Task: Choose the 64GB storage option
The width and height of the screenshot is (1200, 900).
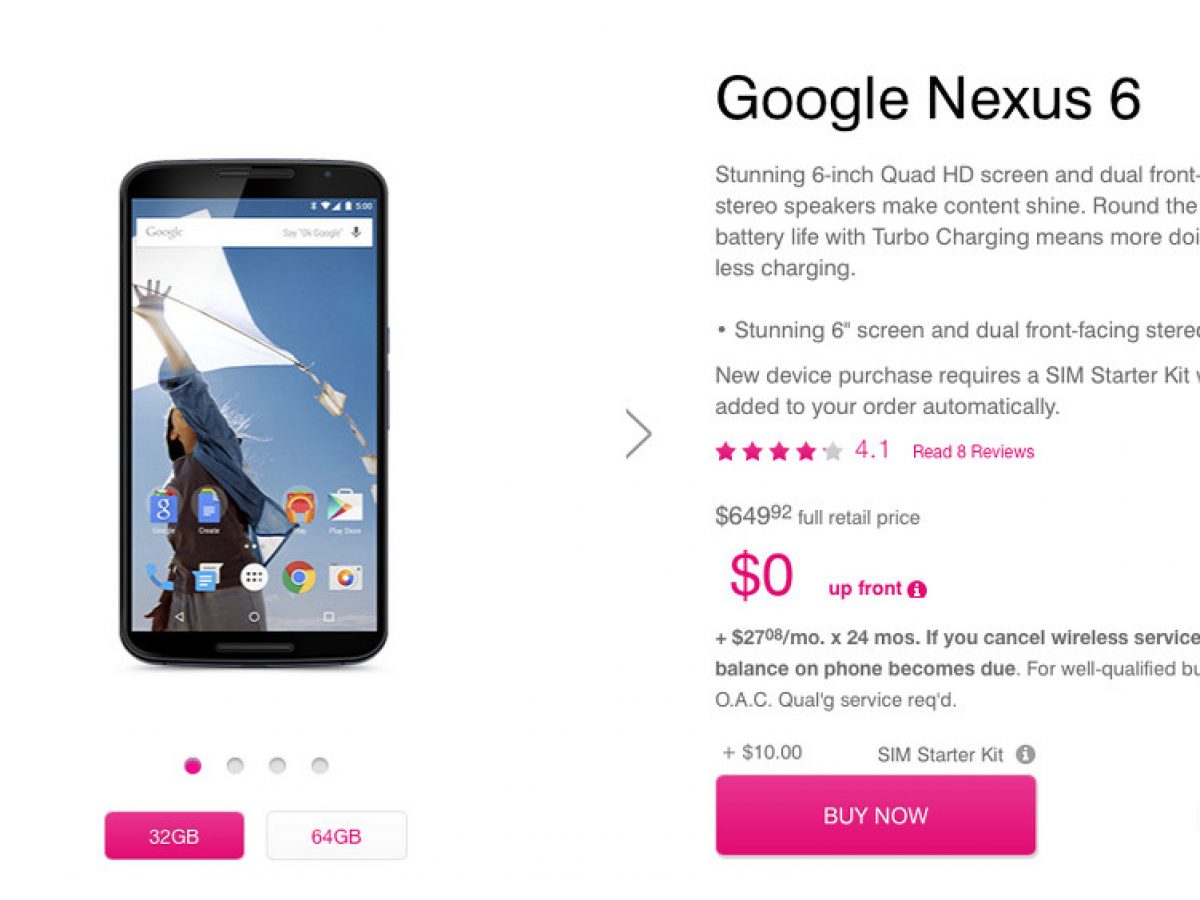Action: (x=336, y=836)
